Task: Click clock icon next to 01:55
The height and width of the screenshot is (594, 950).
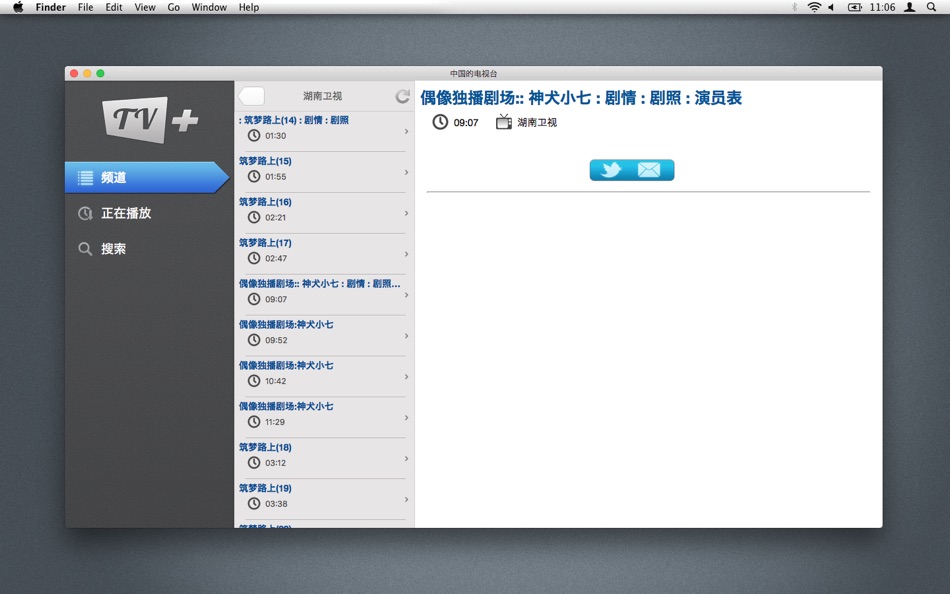Action: tap(254, 176)
